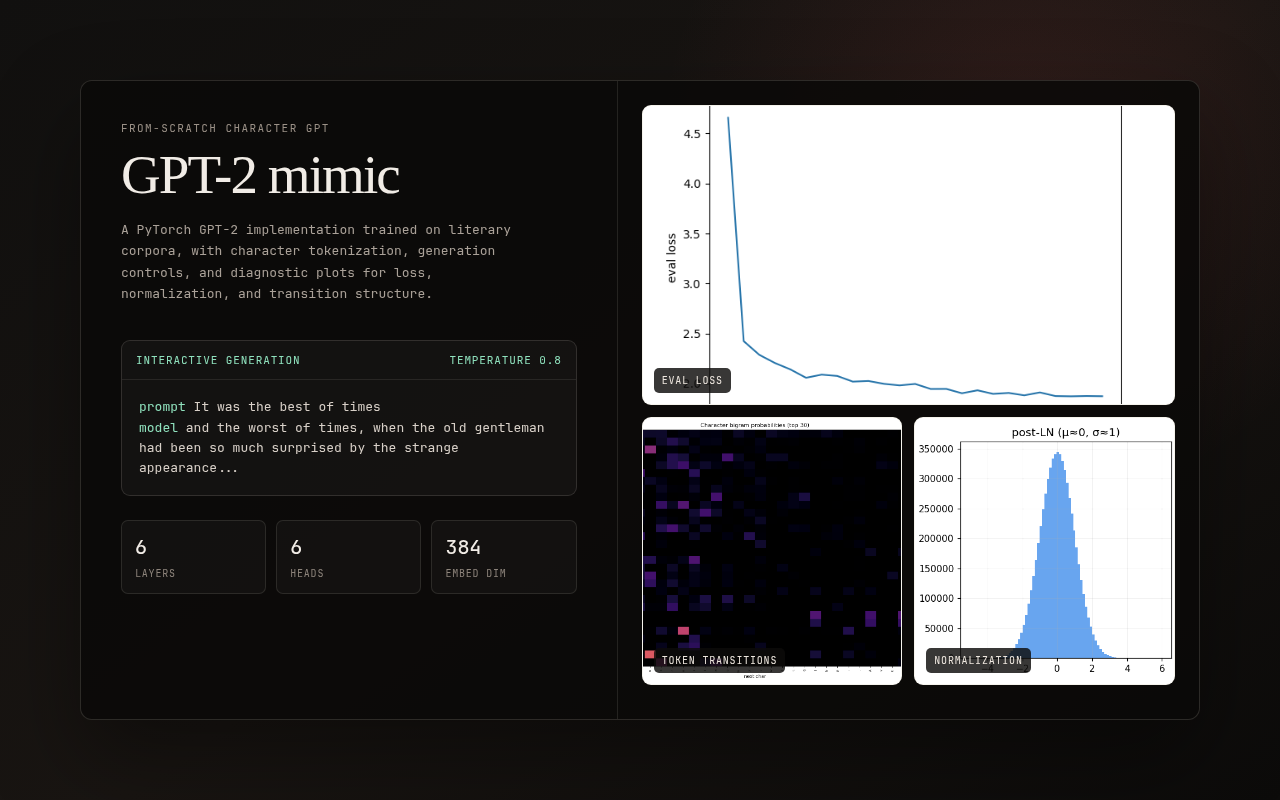This screenshot has width=1280, height=800.
Task: Click the TEMPERATURE 0.8 label
Action: [x=505, y=361]
